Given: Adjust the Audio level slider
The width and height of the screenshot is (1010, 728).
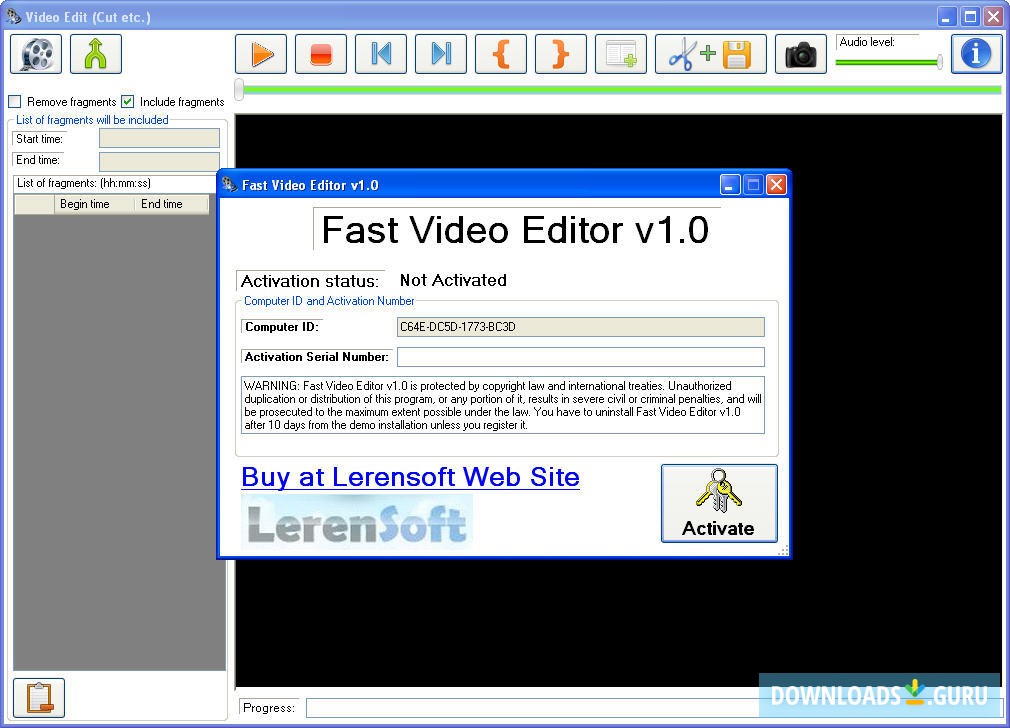Looking at the screenshot, I should click(x=889, y=62).
